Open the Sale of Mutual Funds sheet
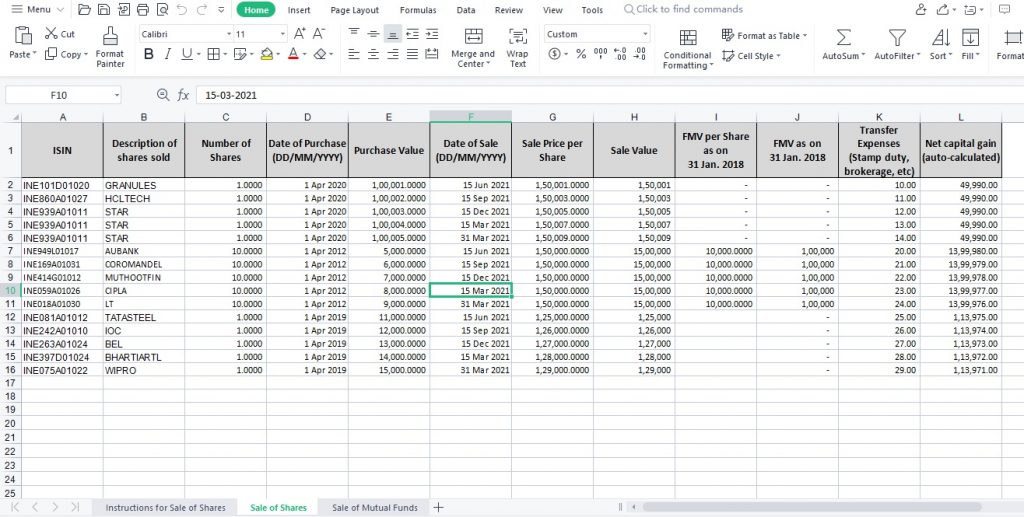This screenshot has height=517, width=1024. pos(374,507)
